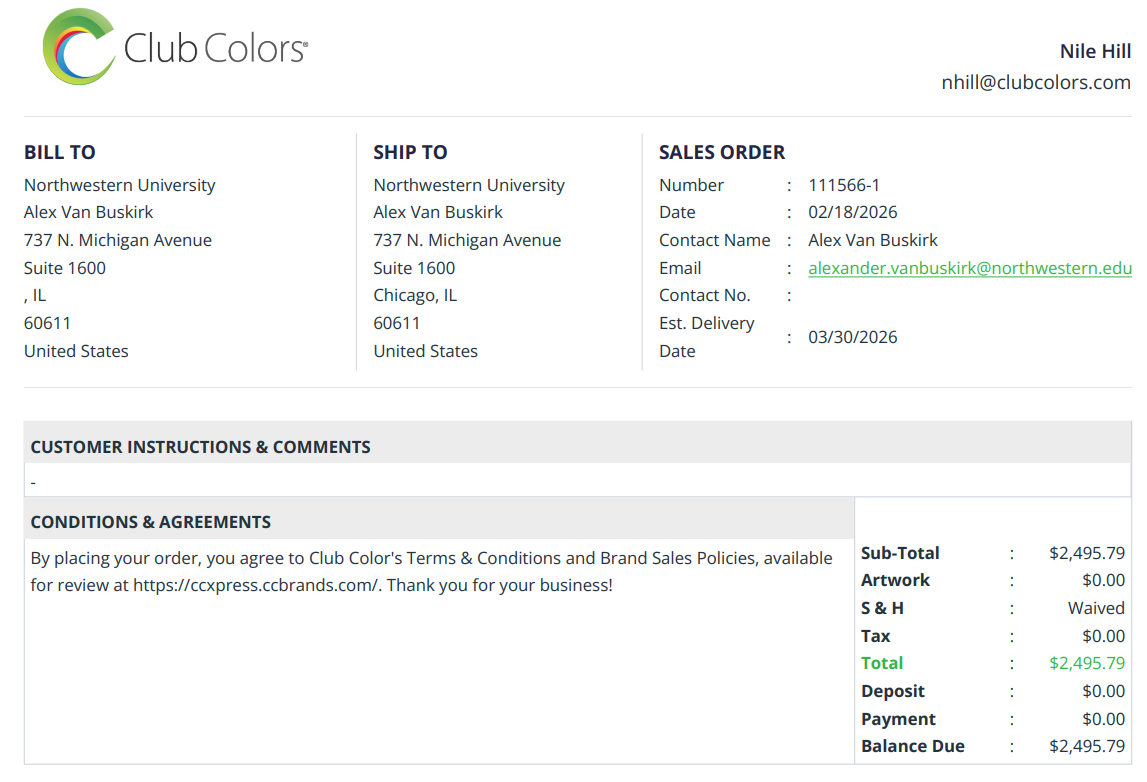Click the Artwork label
This screenshot has width=1147, height=782.
pos(895,581)
